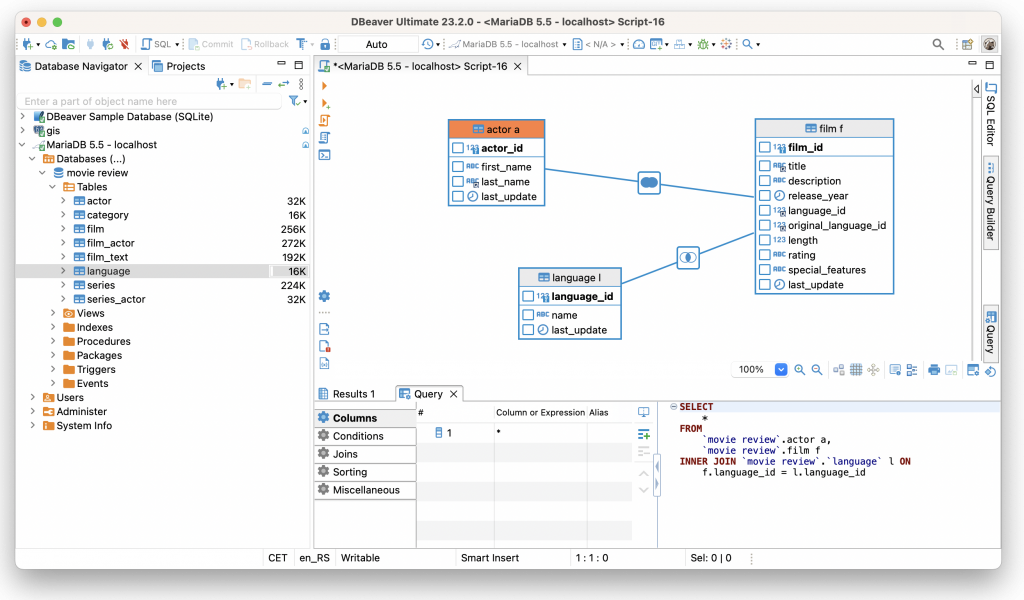Collapse the MariaDB 5.5 - localhost node
The image size is (1024, 600).
(x=23, y=144)
